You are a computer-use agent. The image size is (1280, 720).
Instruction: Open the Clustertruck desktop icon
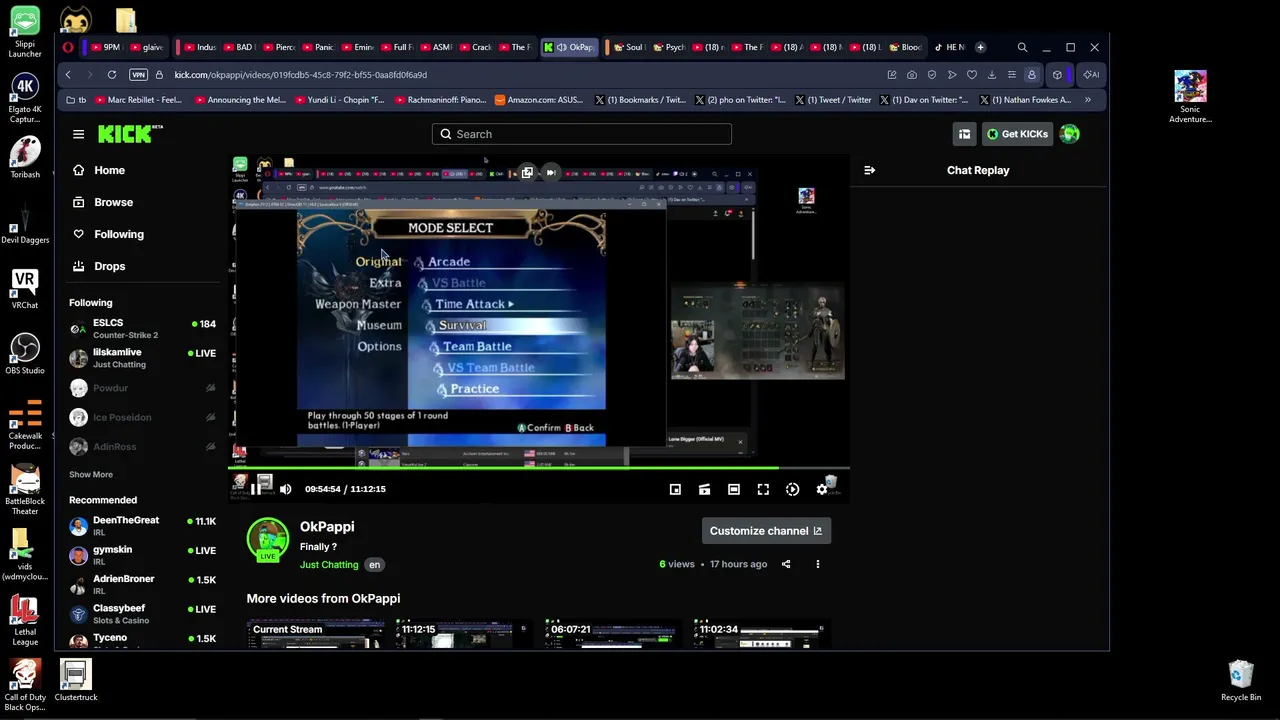click(x=76, y=680)
